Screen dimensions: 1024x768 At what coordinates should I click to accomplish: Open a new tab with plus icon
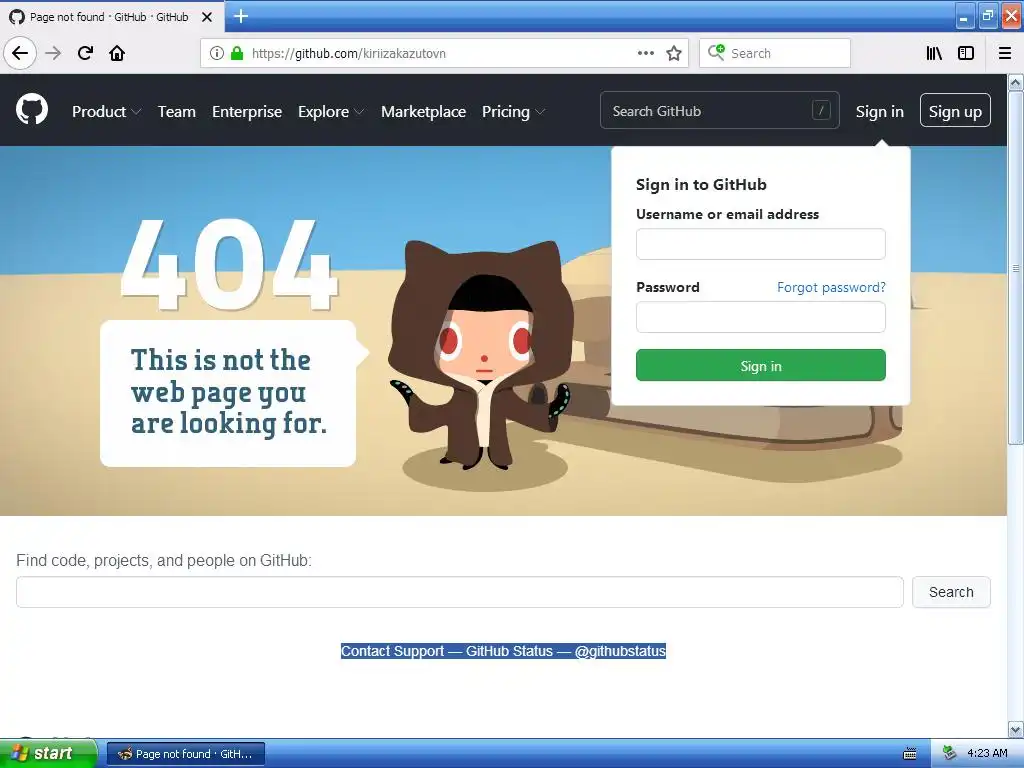(x=241, y=16)
